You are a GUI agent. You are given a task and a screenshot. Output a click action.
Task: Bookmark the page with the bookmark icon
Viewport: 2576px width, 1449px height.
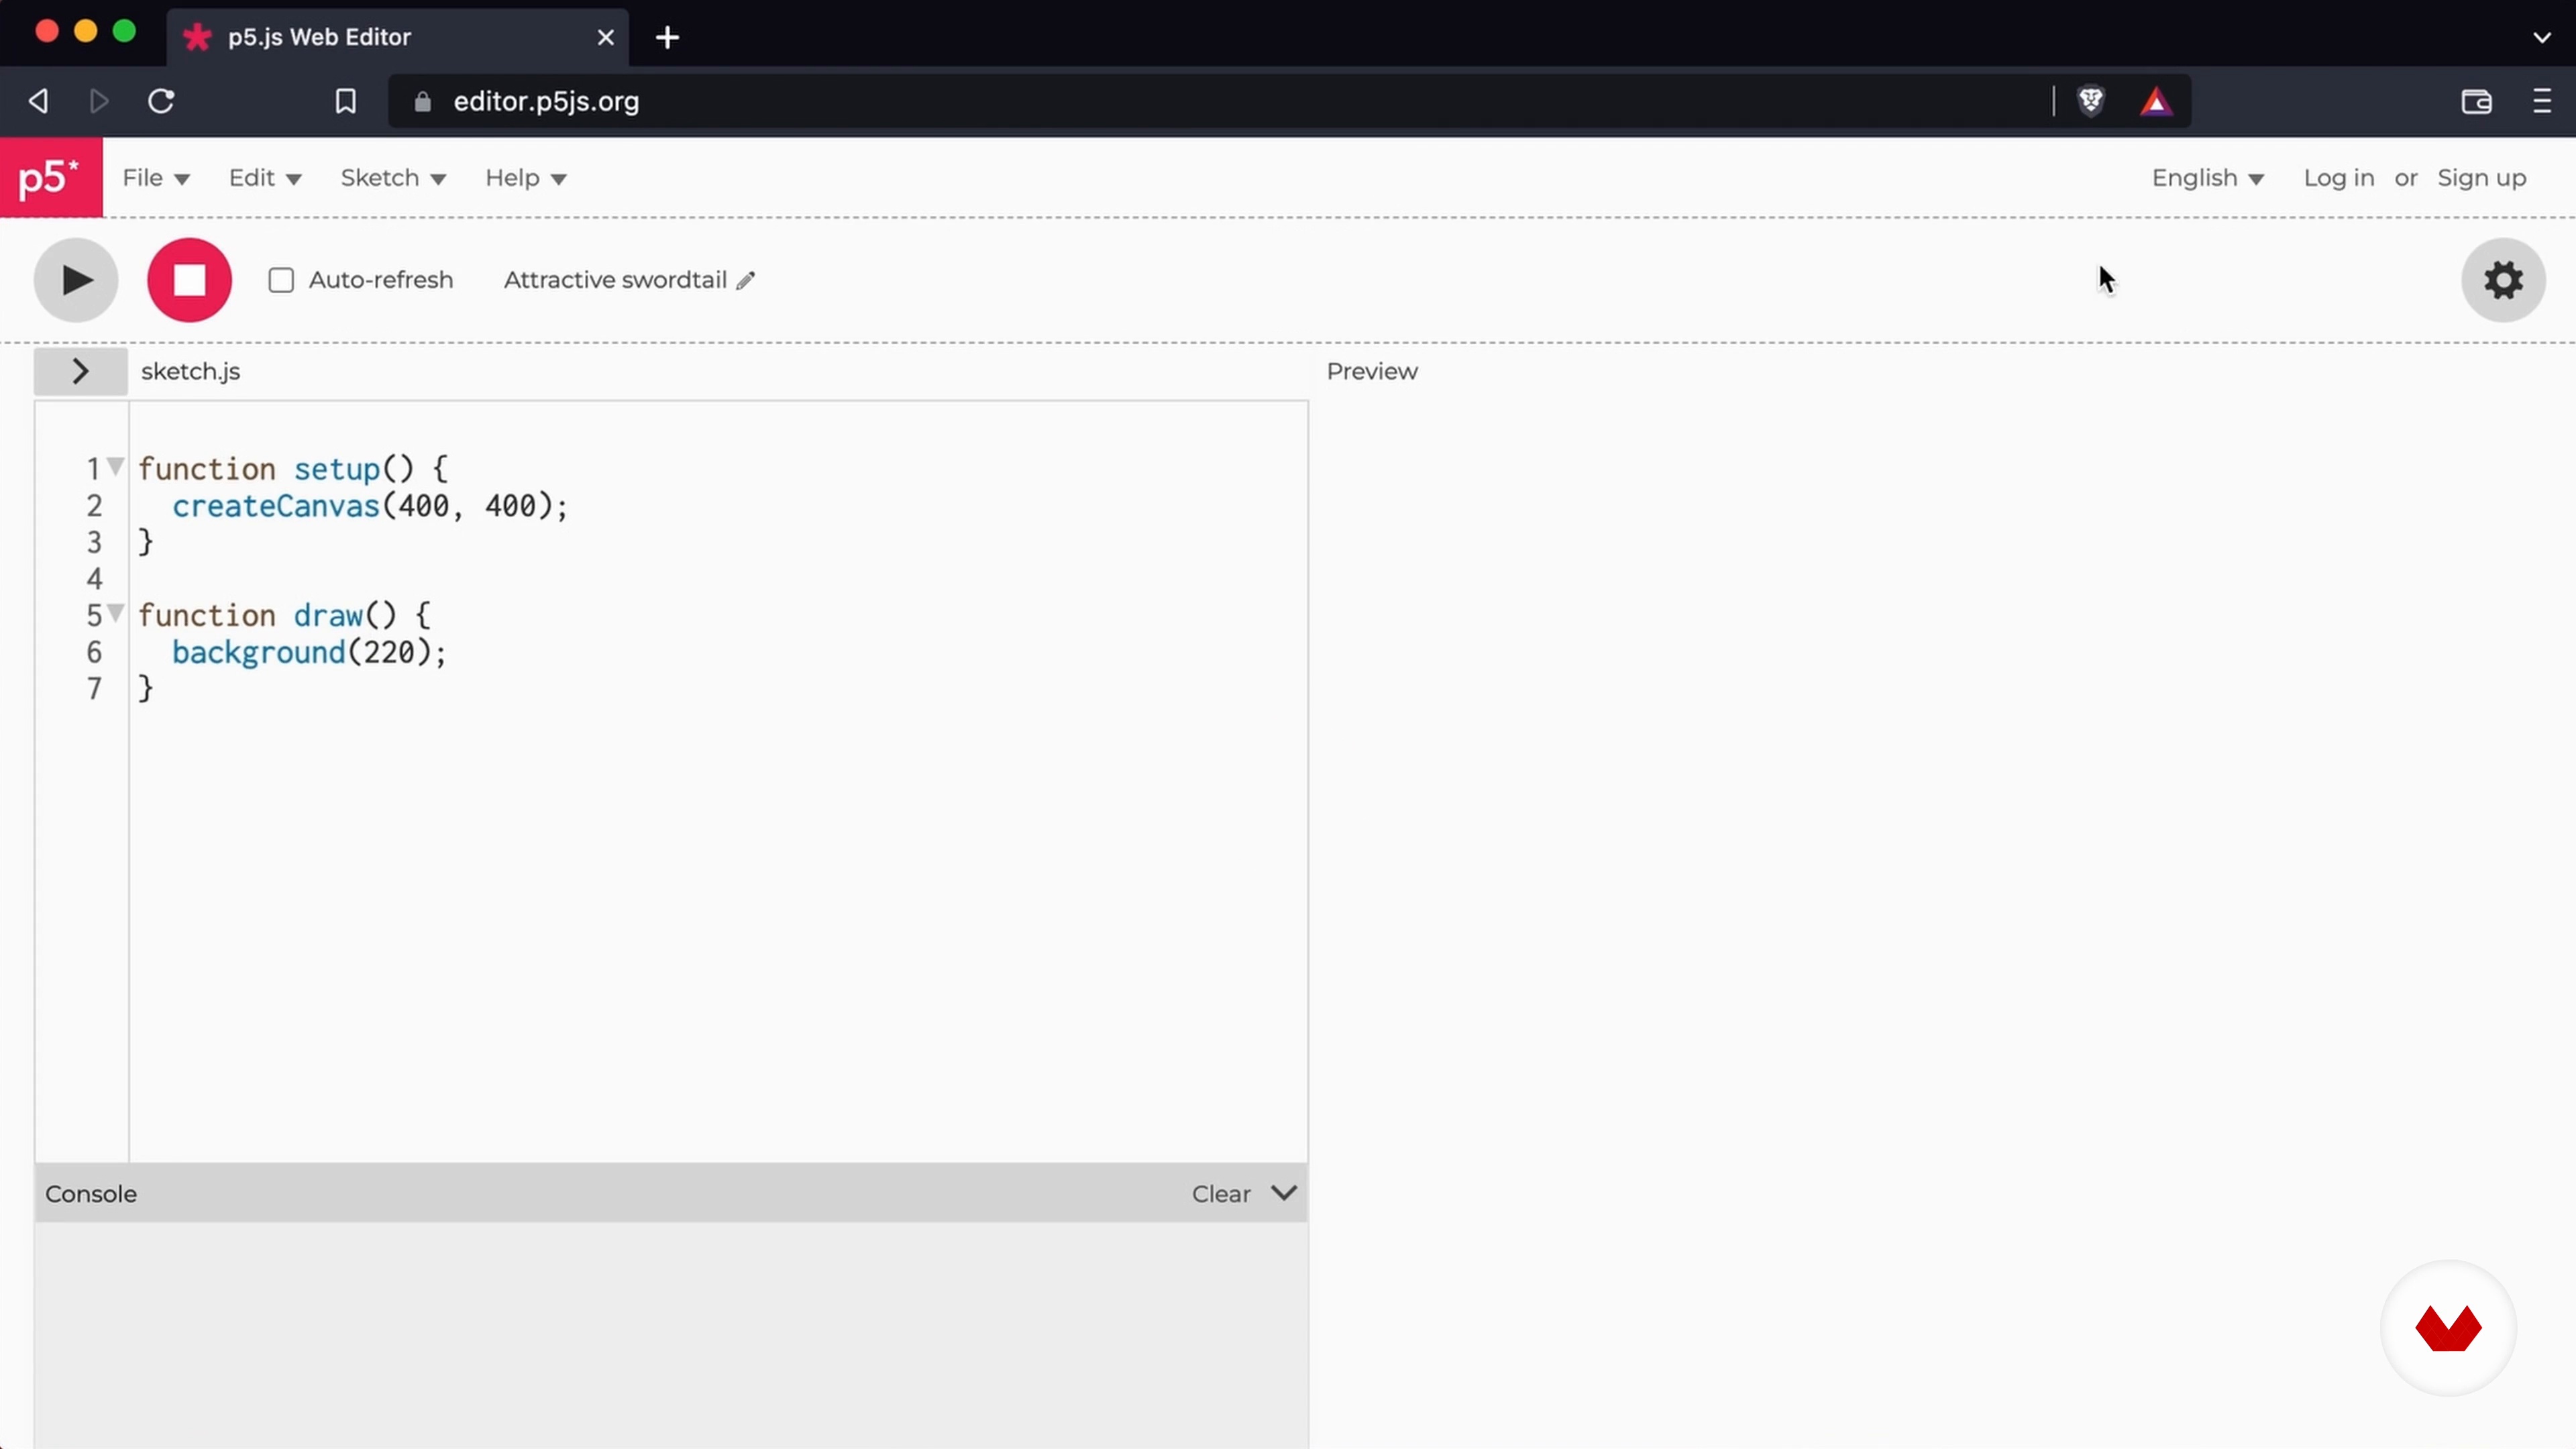click(x=346, y=101)
